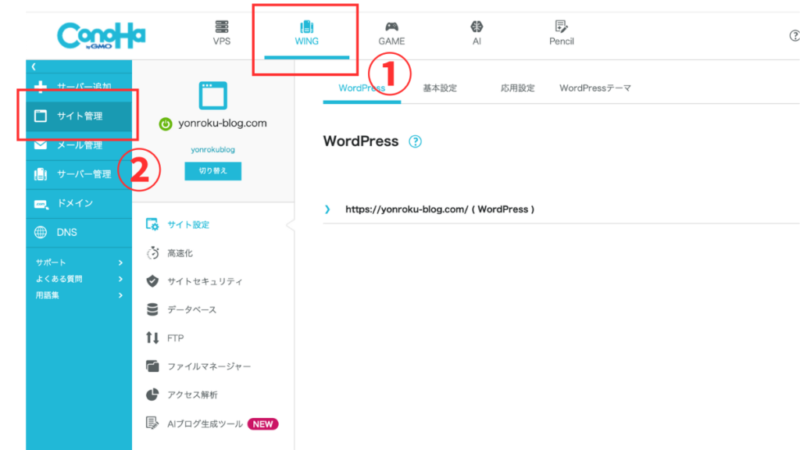Click the ConoHa logo
This screenshot has width=800, height=450.
[99, 35]
